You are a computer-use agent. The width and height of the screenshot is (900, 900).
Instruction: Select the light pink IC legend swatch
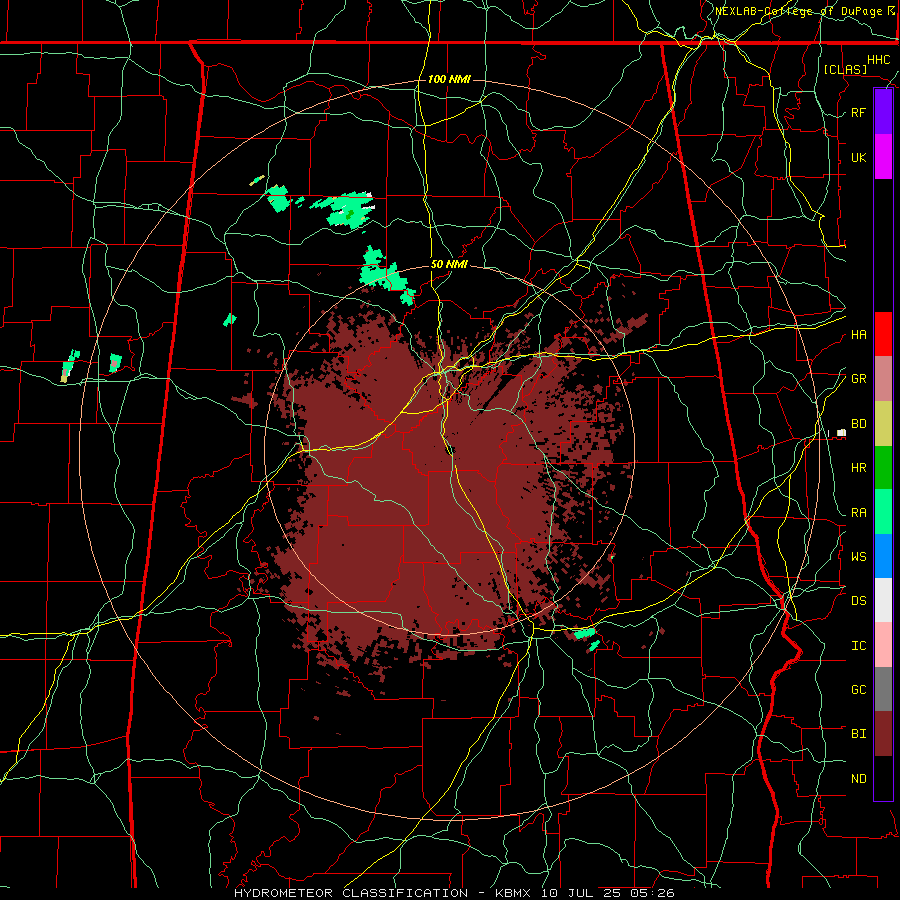click(x=883, y=645)
